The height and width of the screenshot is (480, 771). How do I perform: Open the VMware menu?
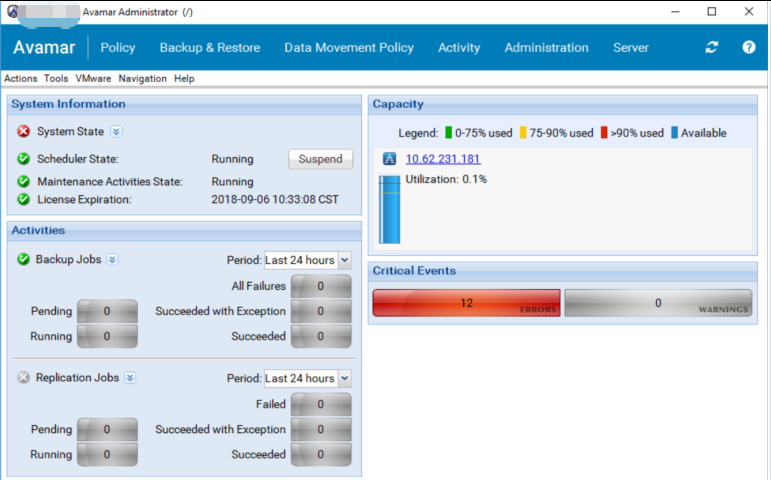pos(93,79)
